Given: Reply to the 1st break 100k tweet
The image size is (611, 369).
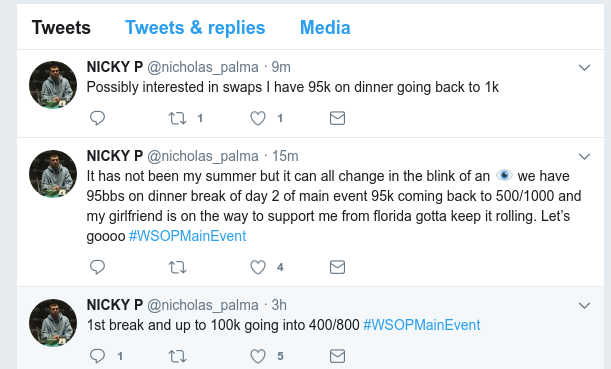Looking at the screenshot, I should tap(97, 356).
